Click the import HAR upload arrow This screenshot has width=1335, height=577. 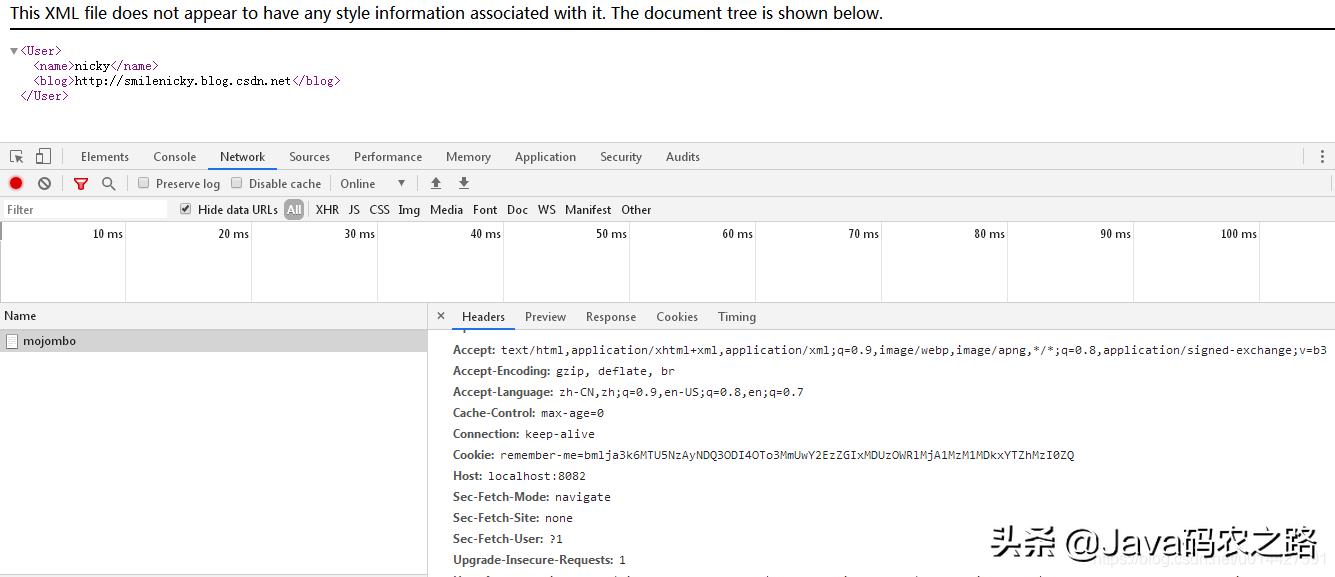pos(436,184)
